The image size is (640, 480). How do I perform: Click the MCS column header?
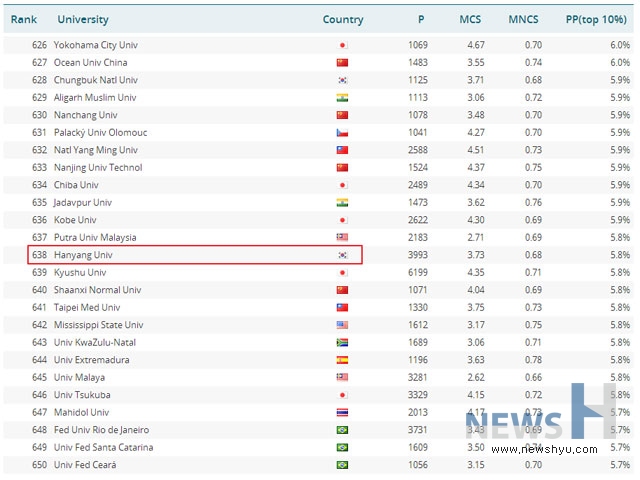pyautogui.click(x=470, y=19)
